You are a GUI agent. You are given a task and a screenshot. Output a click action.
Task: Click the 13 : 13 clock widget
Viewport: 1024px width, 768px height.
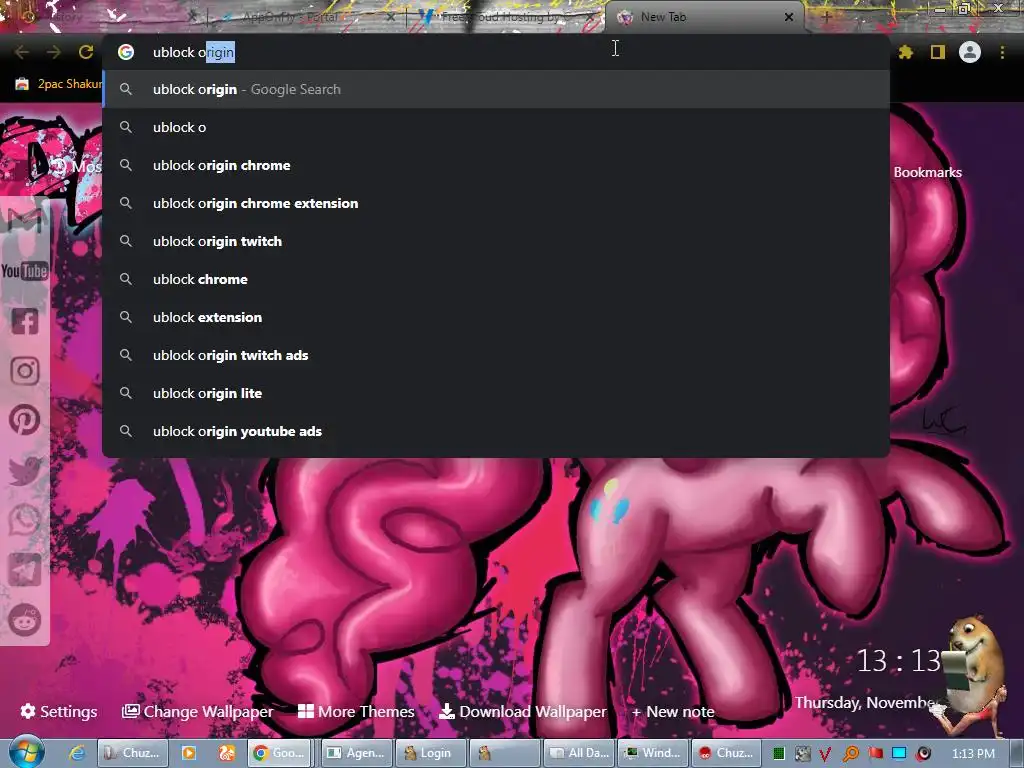point(899,661)
